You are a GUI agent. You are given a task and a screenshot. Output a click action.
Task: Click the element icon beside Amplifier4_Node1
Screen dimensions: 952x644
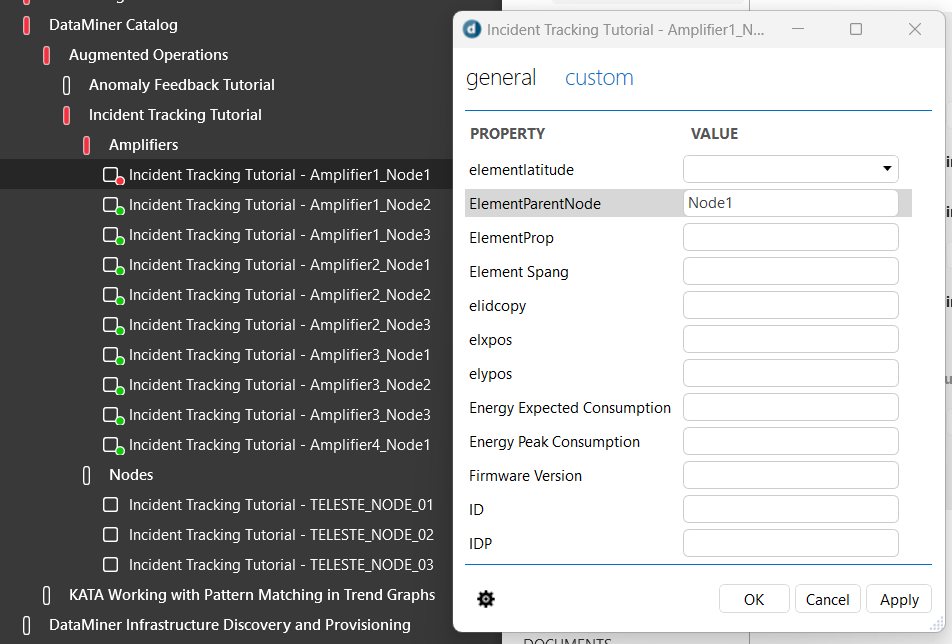(109, 444)
